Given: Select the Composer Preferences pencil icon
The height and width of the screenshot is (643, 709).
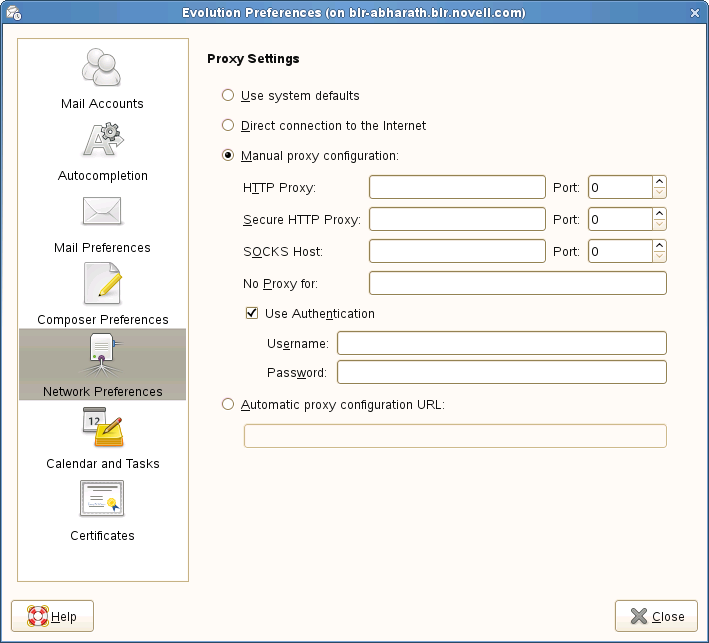Looking at the screenshot, I should click(103, 284).
